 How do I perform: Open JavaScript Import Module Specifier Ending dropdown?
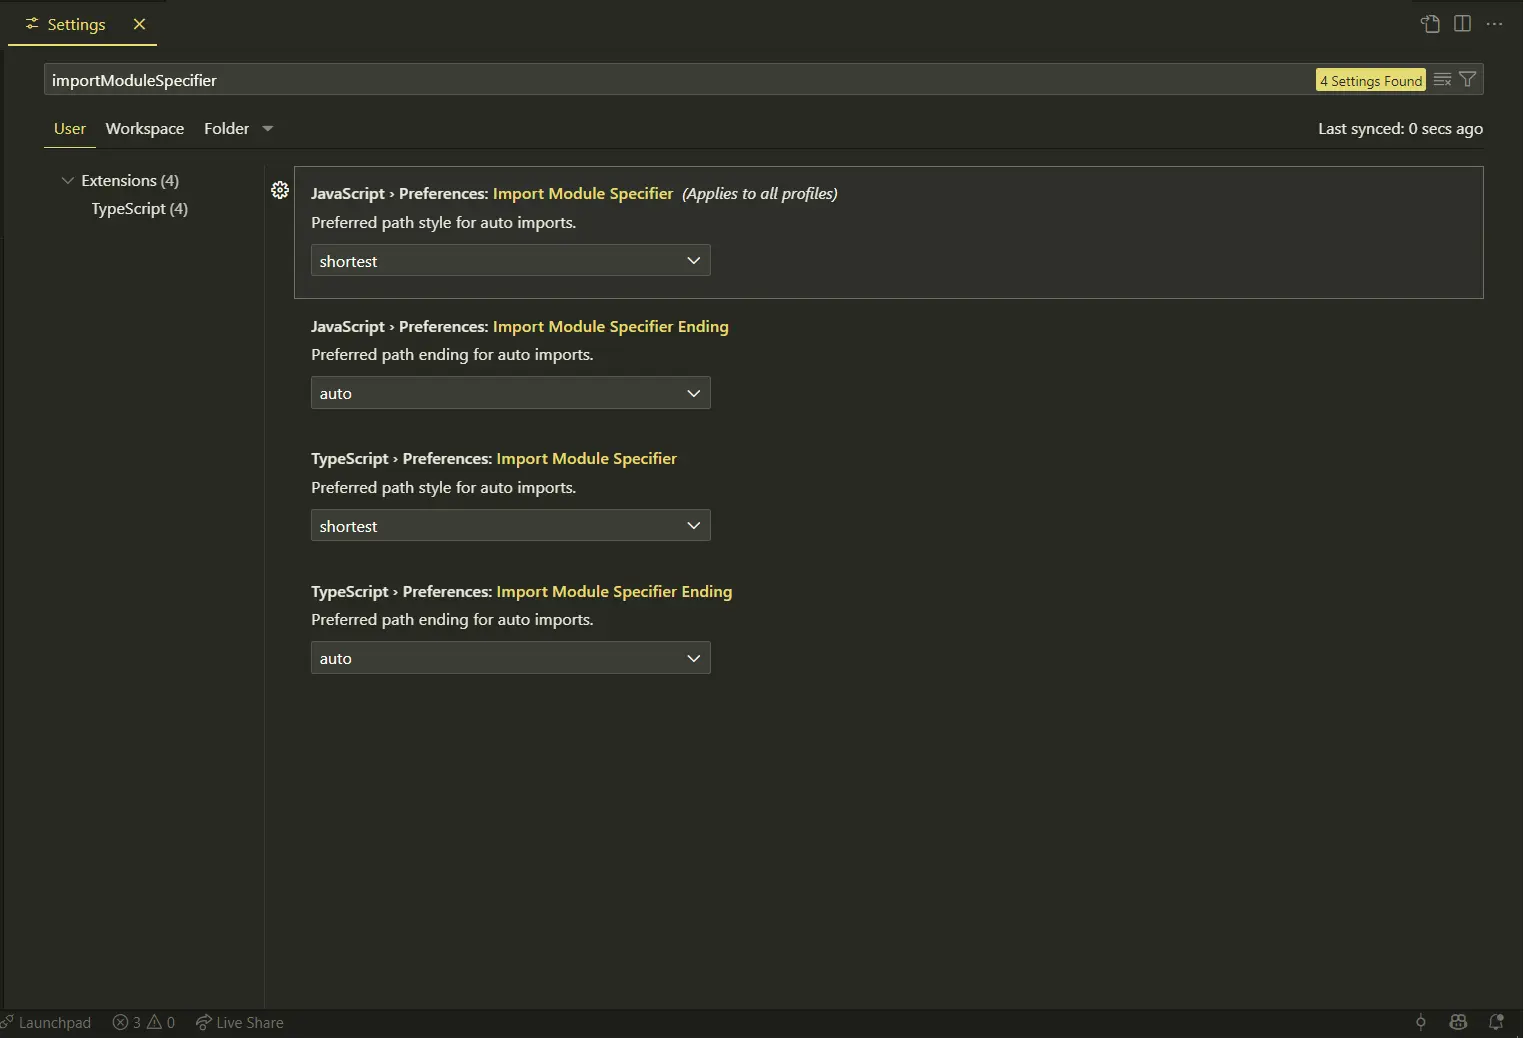[x=511, y=393]
